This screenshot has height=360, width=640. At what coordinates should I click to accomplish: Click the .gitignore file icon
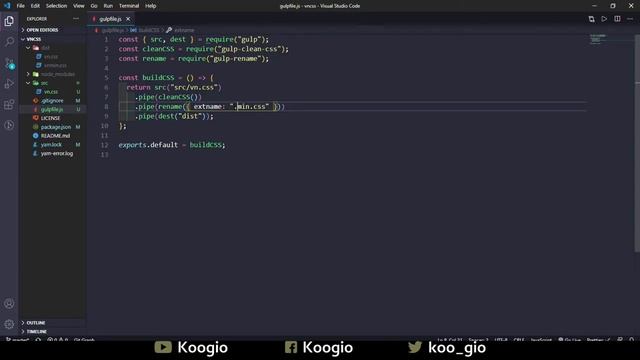pos(36,100)
